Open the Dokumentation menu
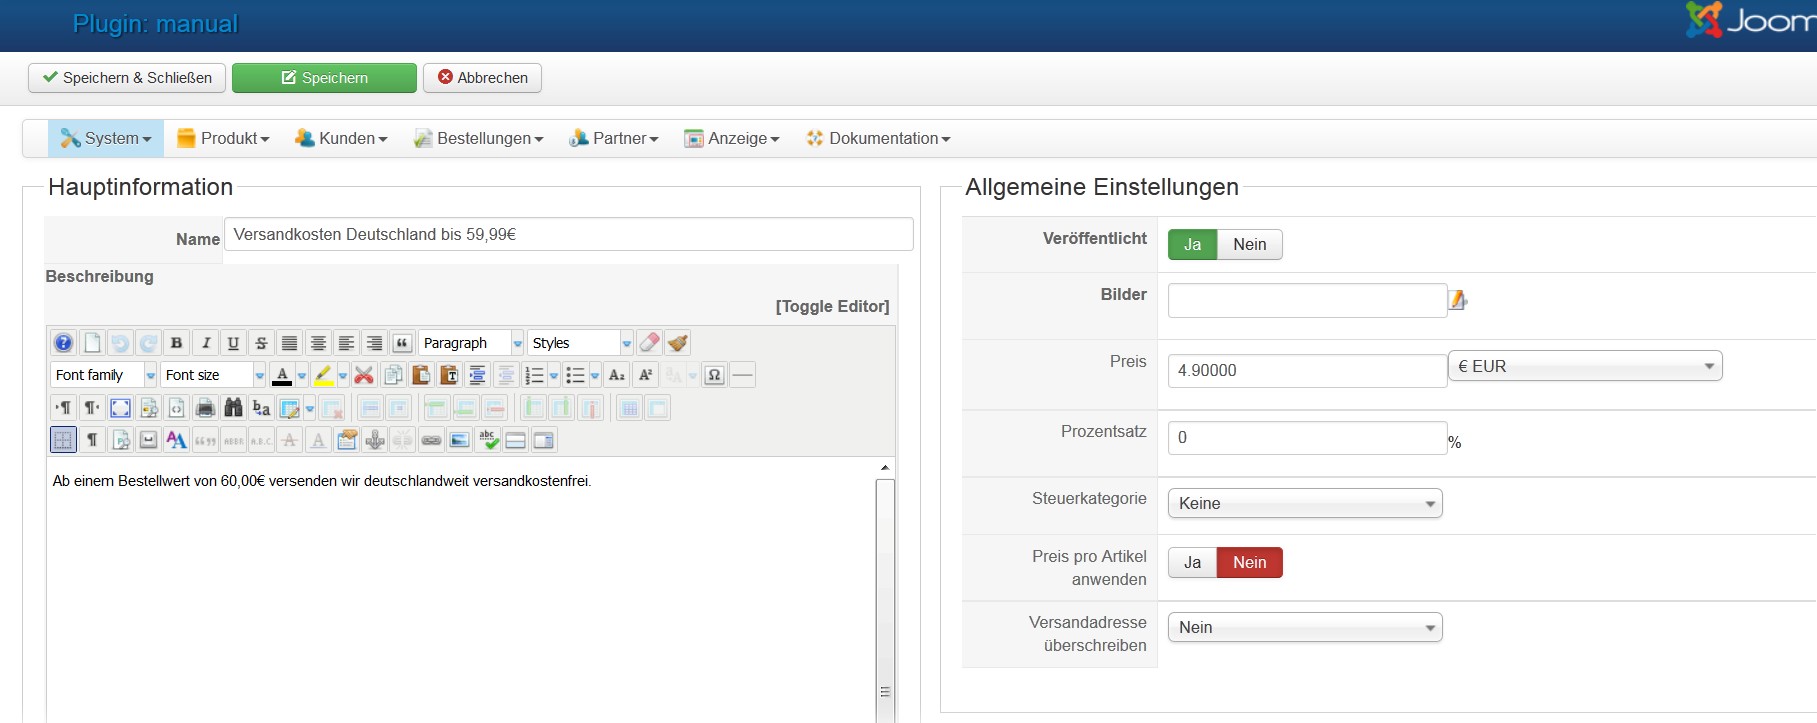 (879, 139)
